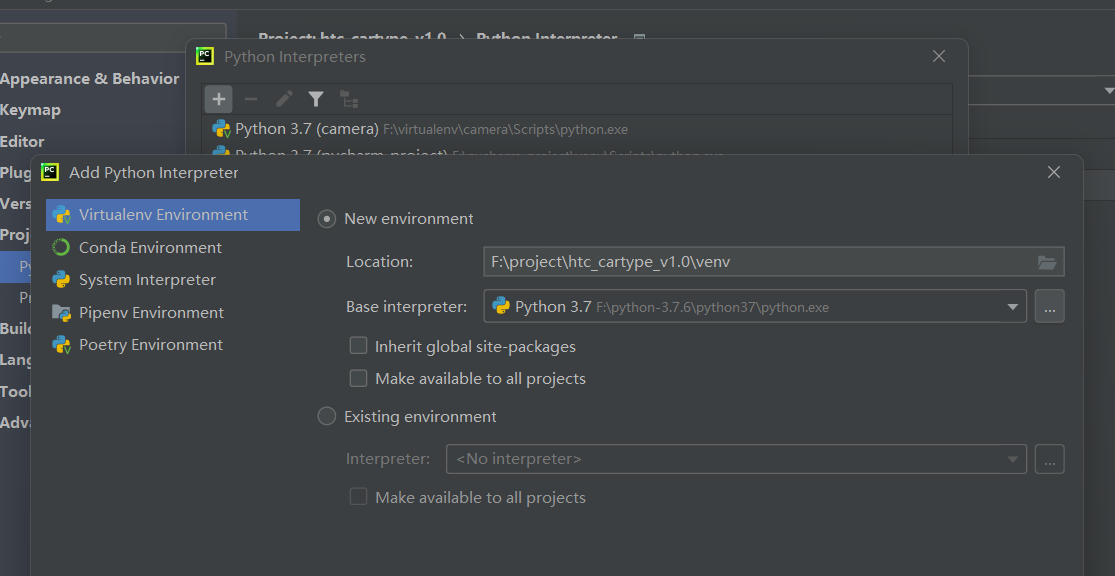1115x576 pixels.
Task: Expand the Appearance & Behavior settings section
Action: [90, 78]
